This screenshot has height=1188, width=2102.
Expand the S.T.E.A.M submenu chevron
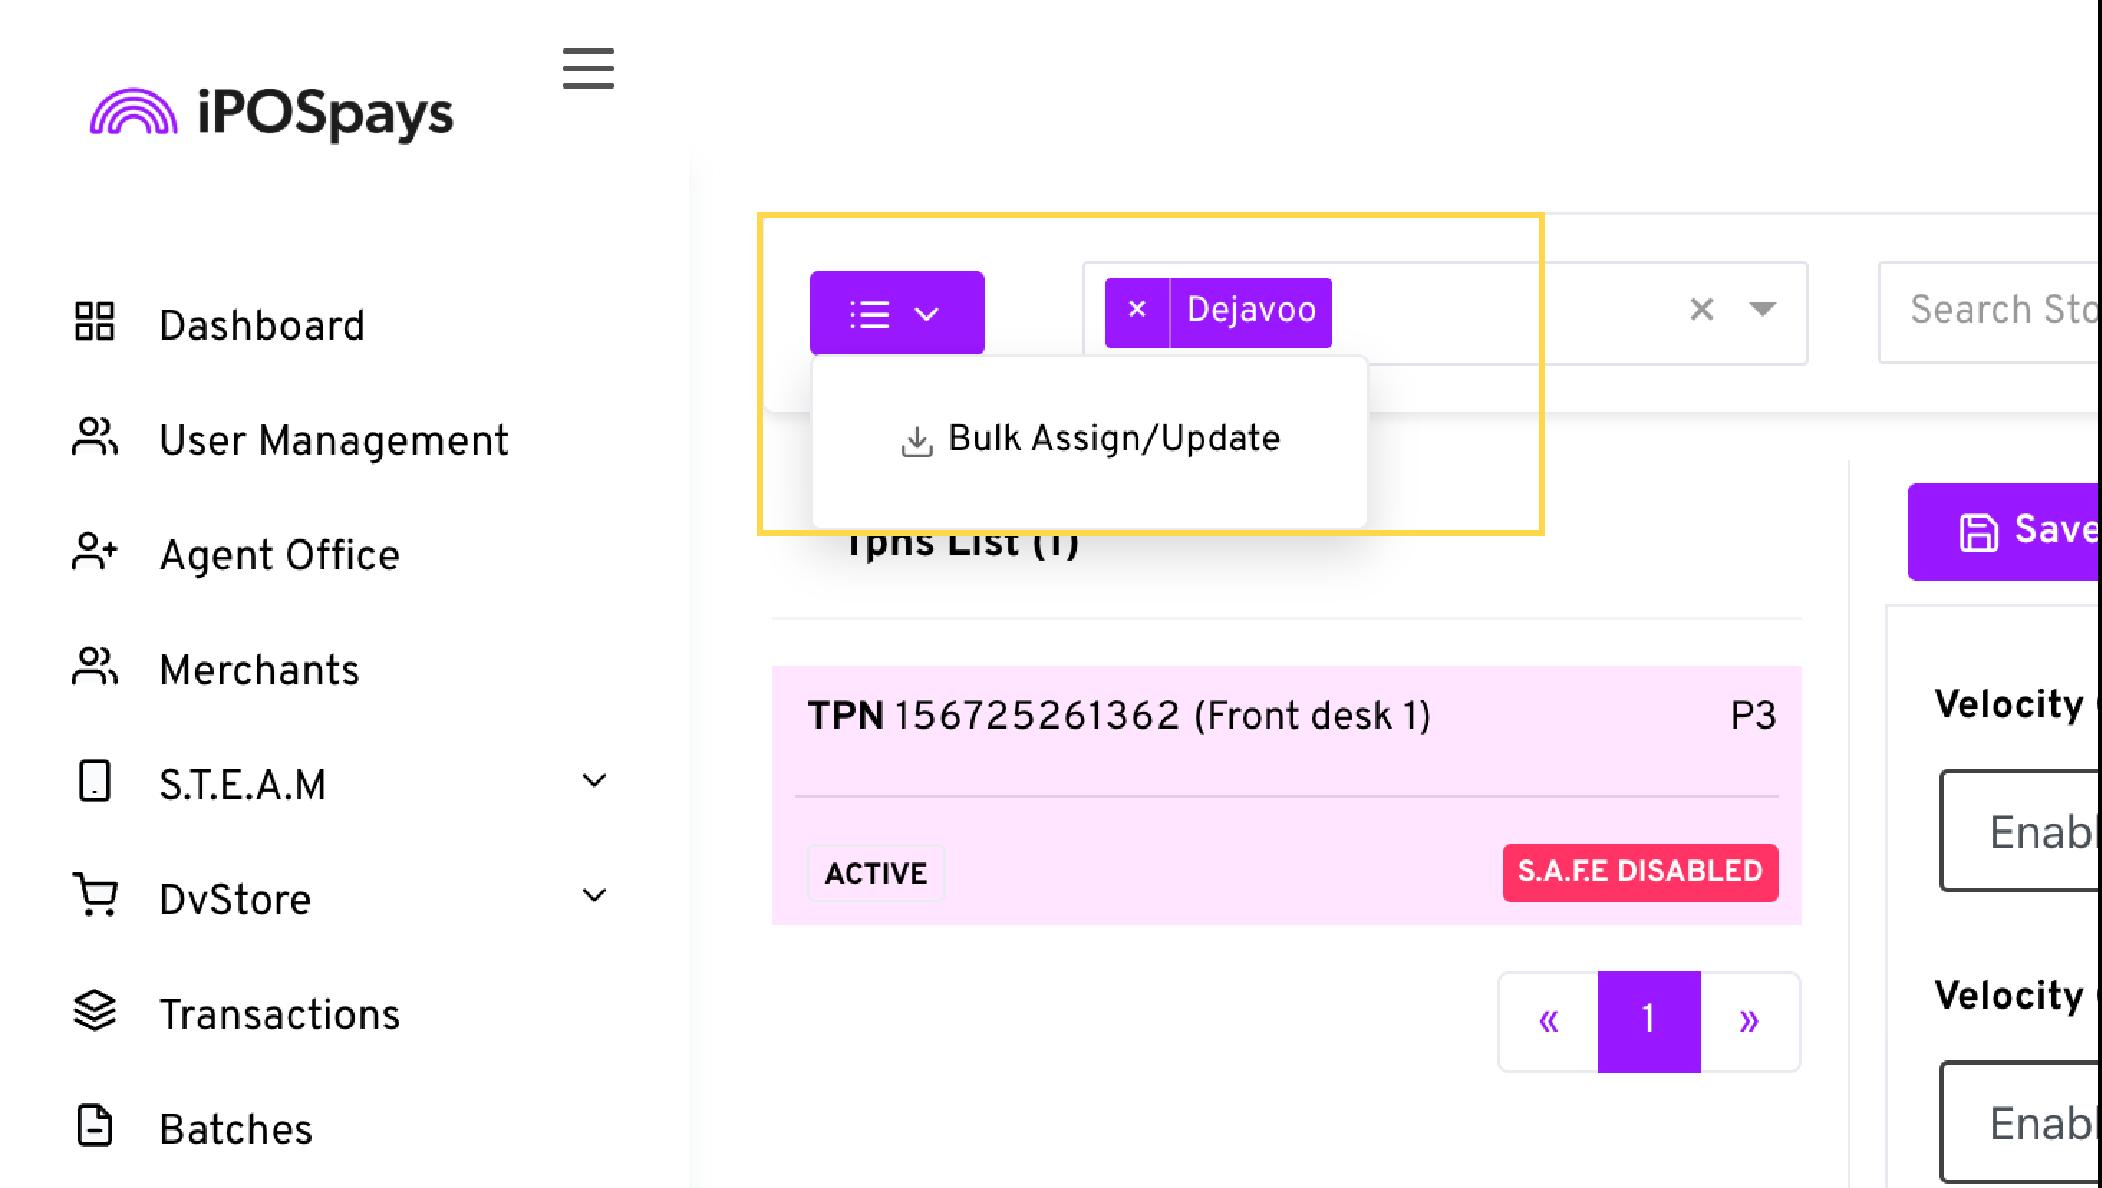coord(594,781)
